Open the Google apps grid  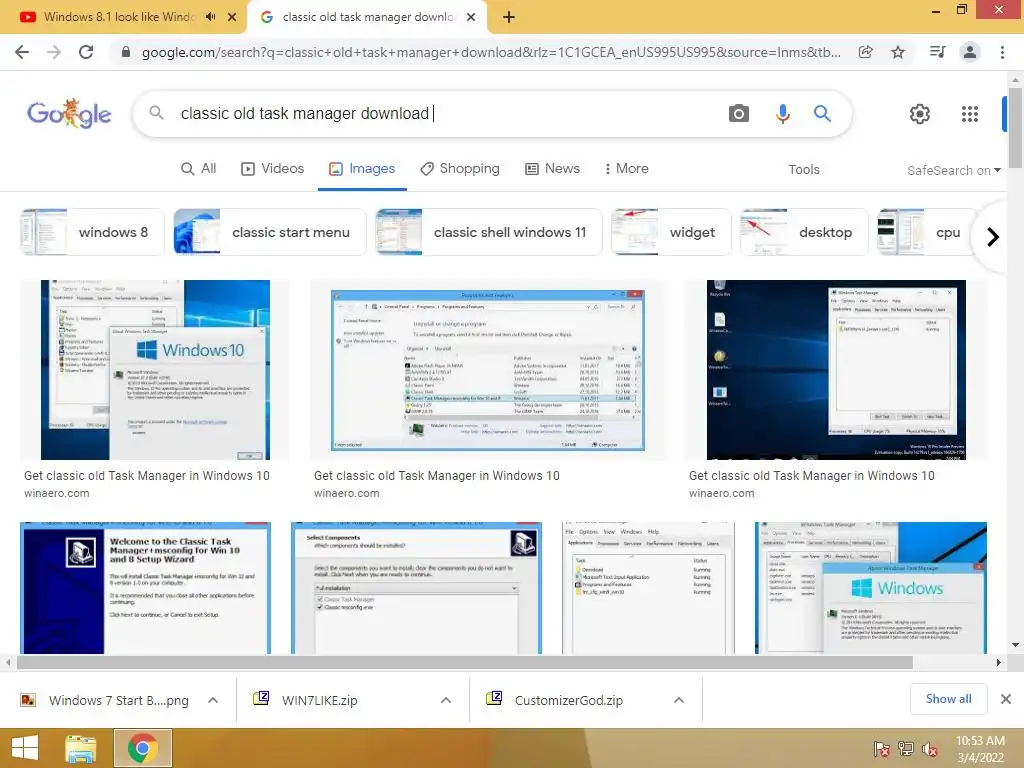click(970, 114)
